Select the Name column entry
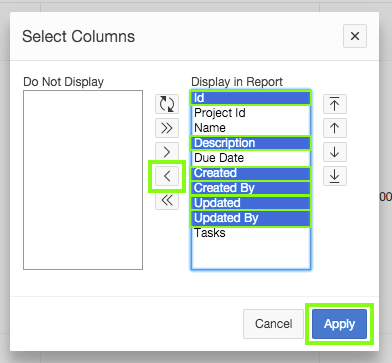 (251, 128)
